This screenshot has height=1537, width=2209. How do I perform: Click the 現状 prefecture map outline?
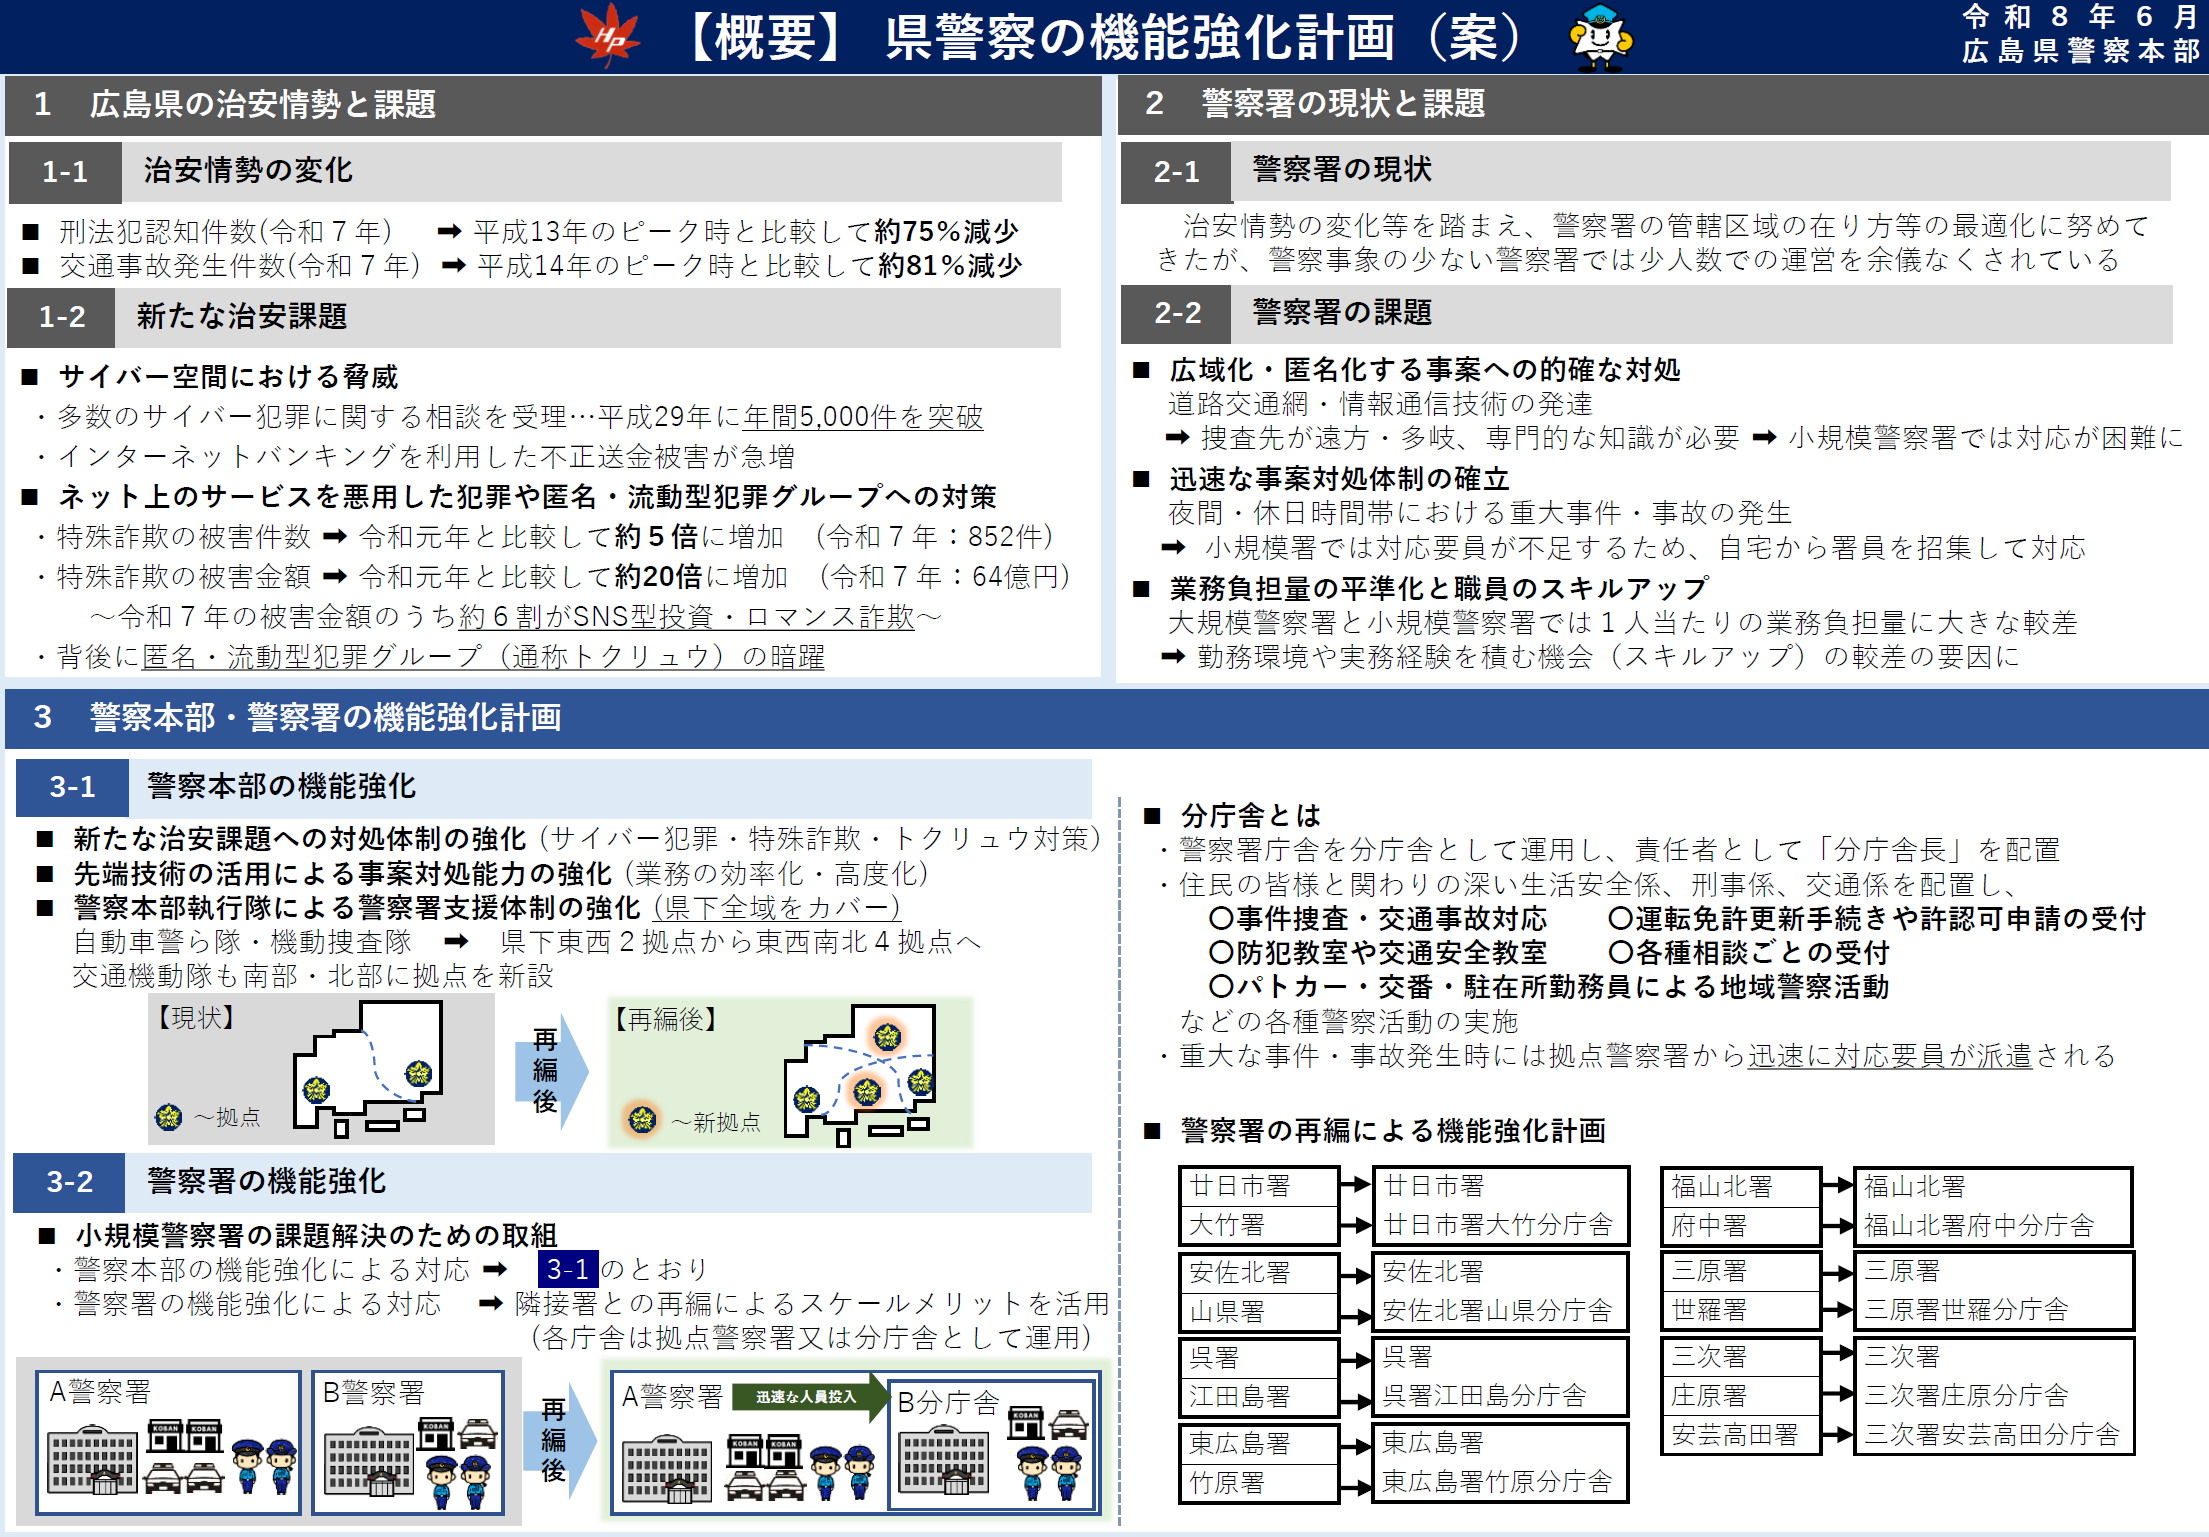(368, 1068)
